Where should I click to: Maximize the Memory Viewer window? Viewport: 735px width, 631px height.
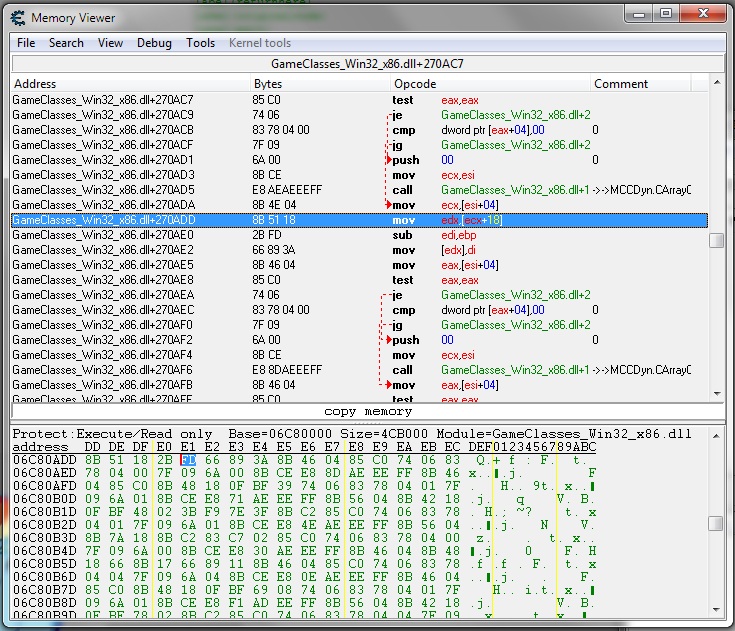[666, 15]
